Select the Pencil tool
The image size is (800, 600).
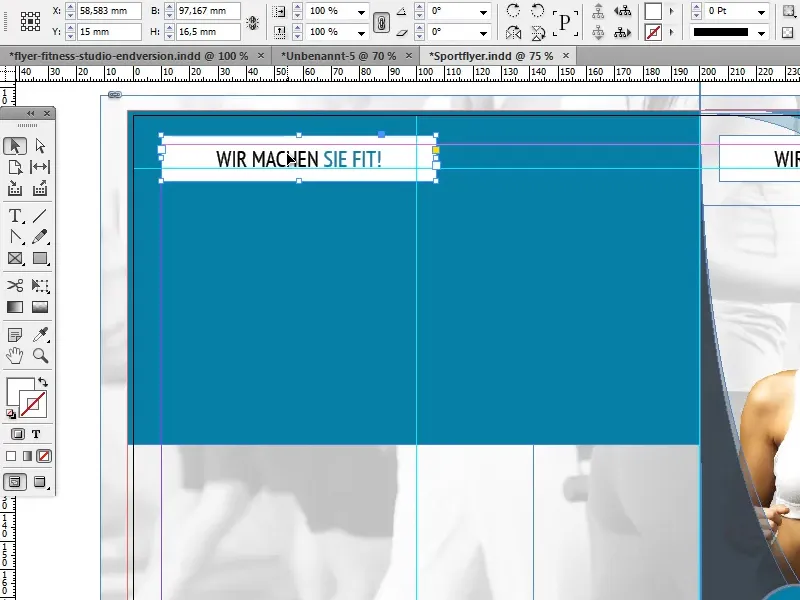40,237
